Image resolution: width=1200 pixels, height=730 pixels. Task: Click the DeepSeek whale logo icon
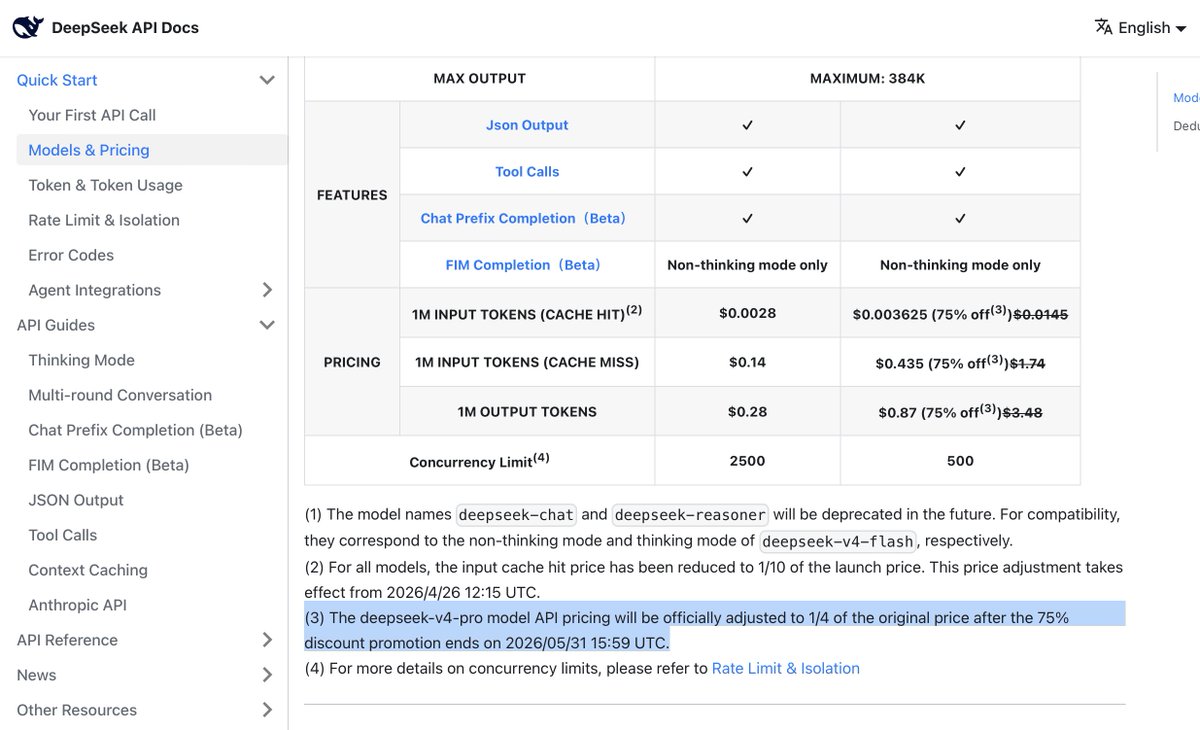pos(27,28)
